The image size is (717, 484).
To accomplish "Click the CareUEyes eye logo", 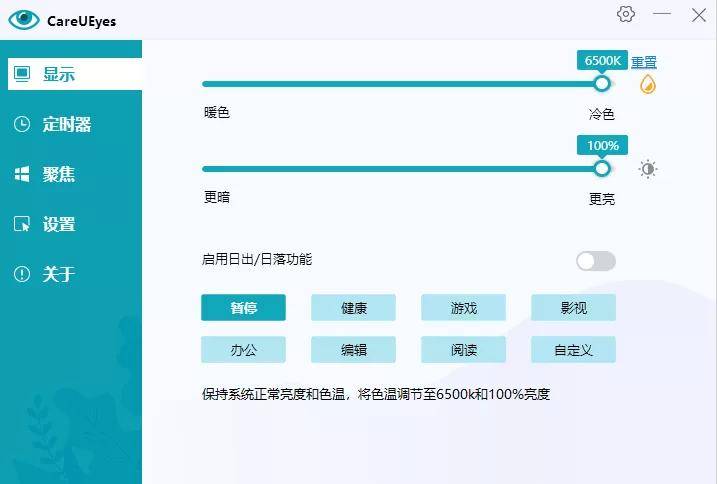I will [24, 19].
